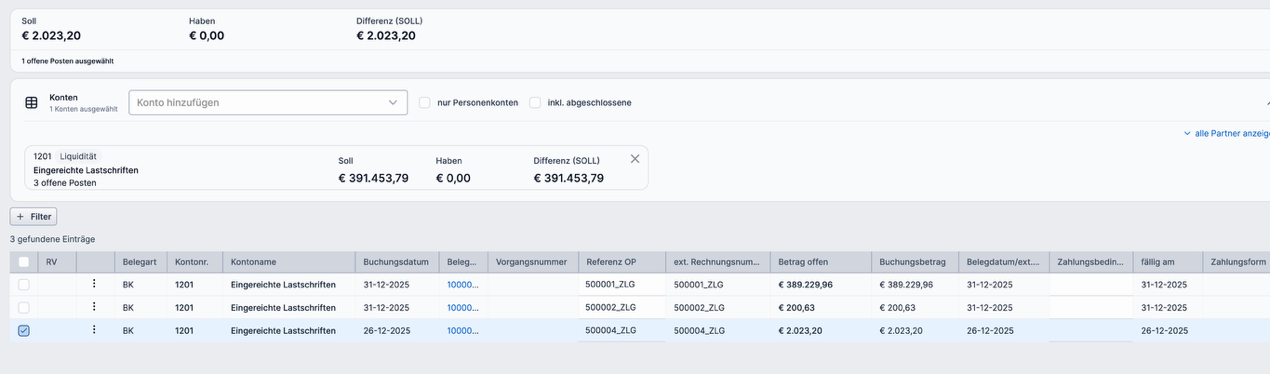This screenshot has width=1270, height=374.
Task: Click the Vorgangsnummer column header
Action: 533,262
